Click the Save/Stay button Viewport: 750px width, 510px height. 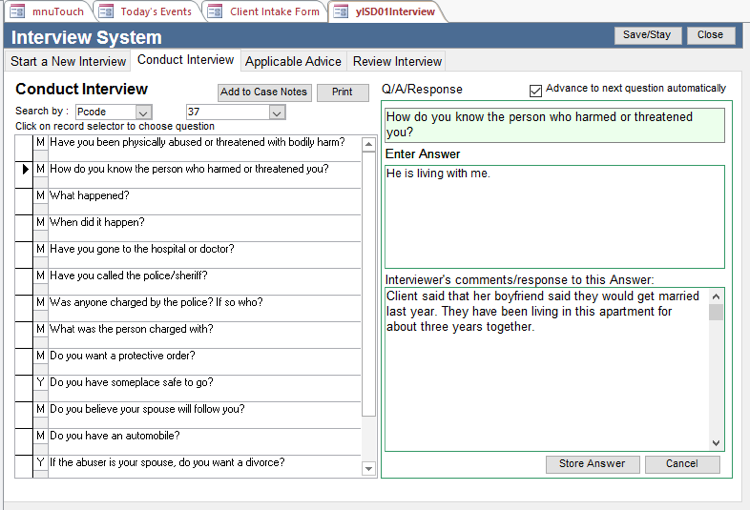647,35
